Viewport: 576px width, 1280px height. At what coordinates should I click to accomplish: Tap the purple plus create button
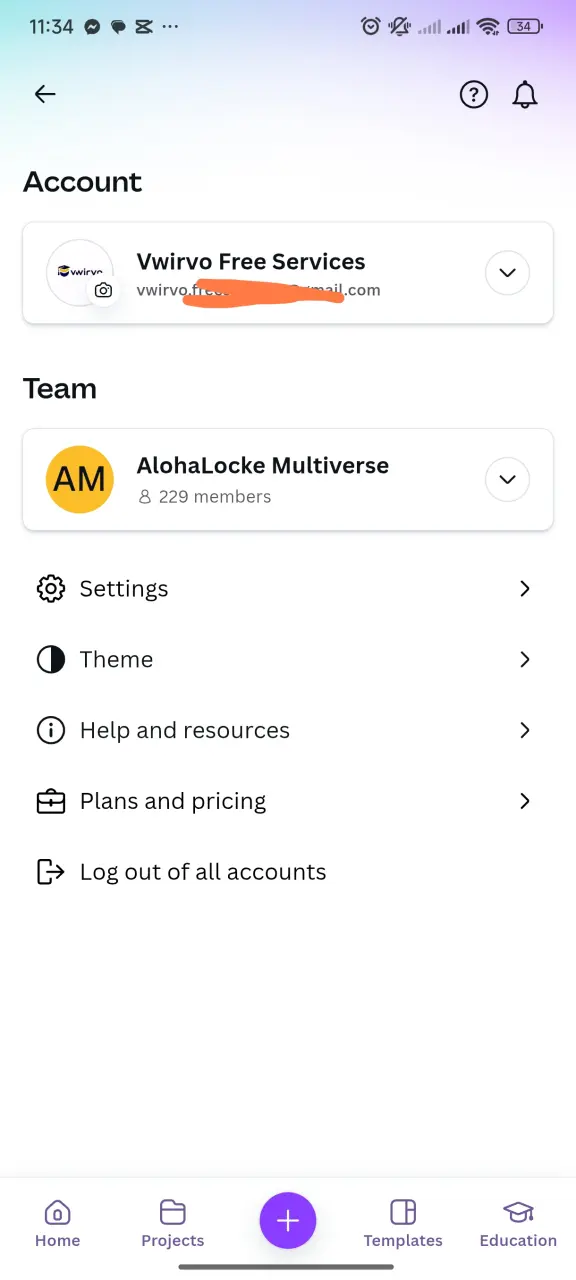288,1220
